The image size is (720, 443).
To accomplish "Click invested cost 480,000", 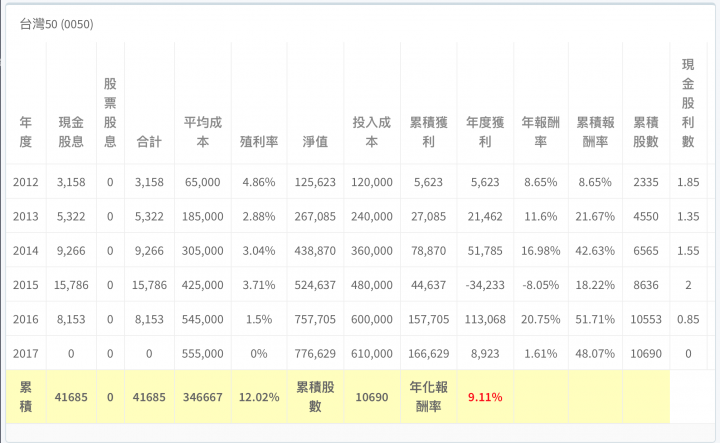I will (372, 285).
